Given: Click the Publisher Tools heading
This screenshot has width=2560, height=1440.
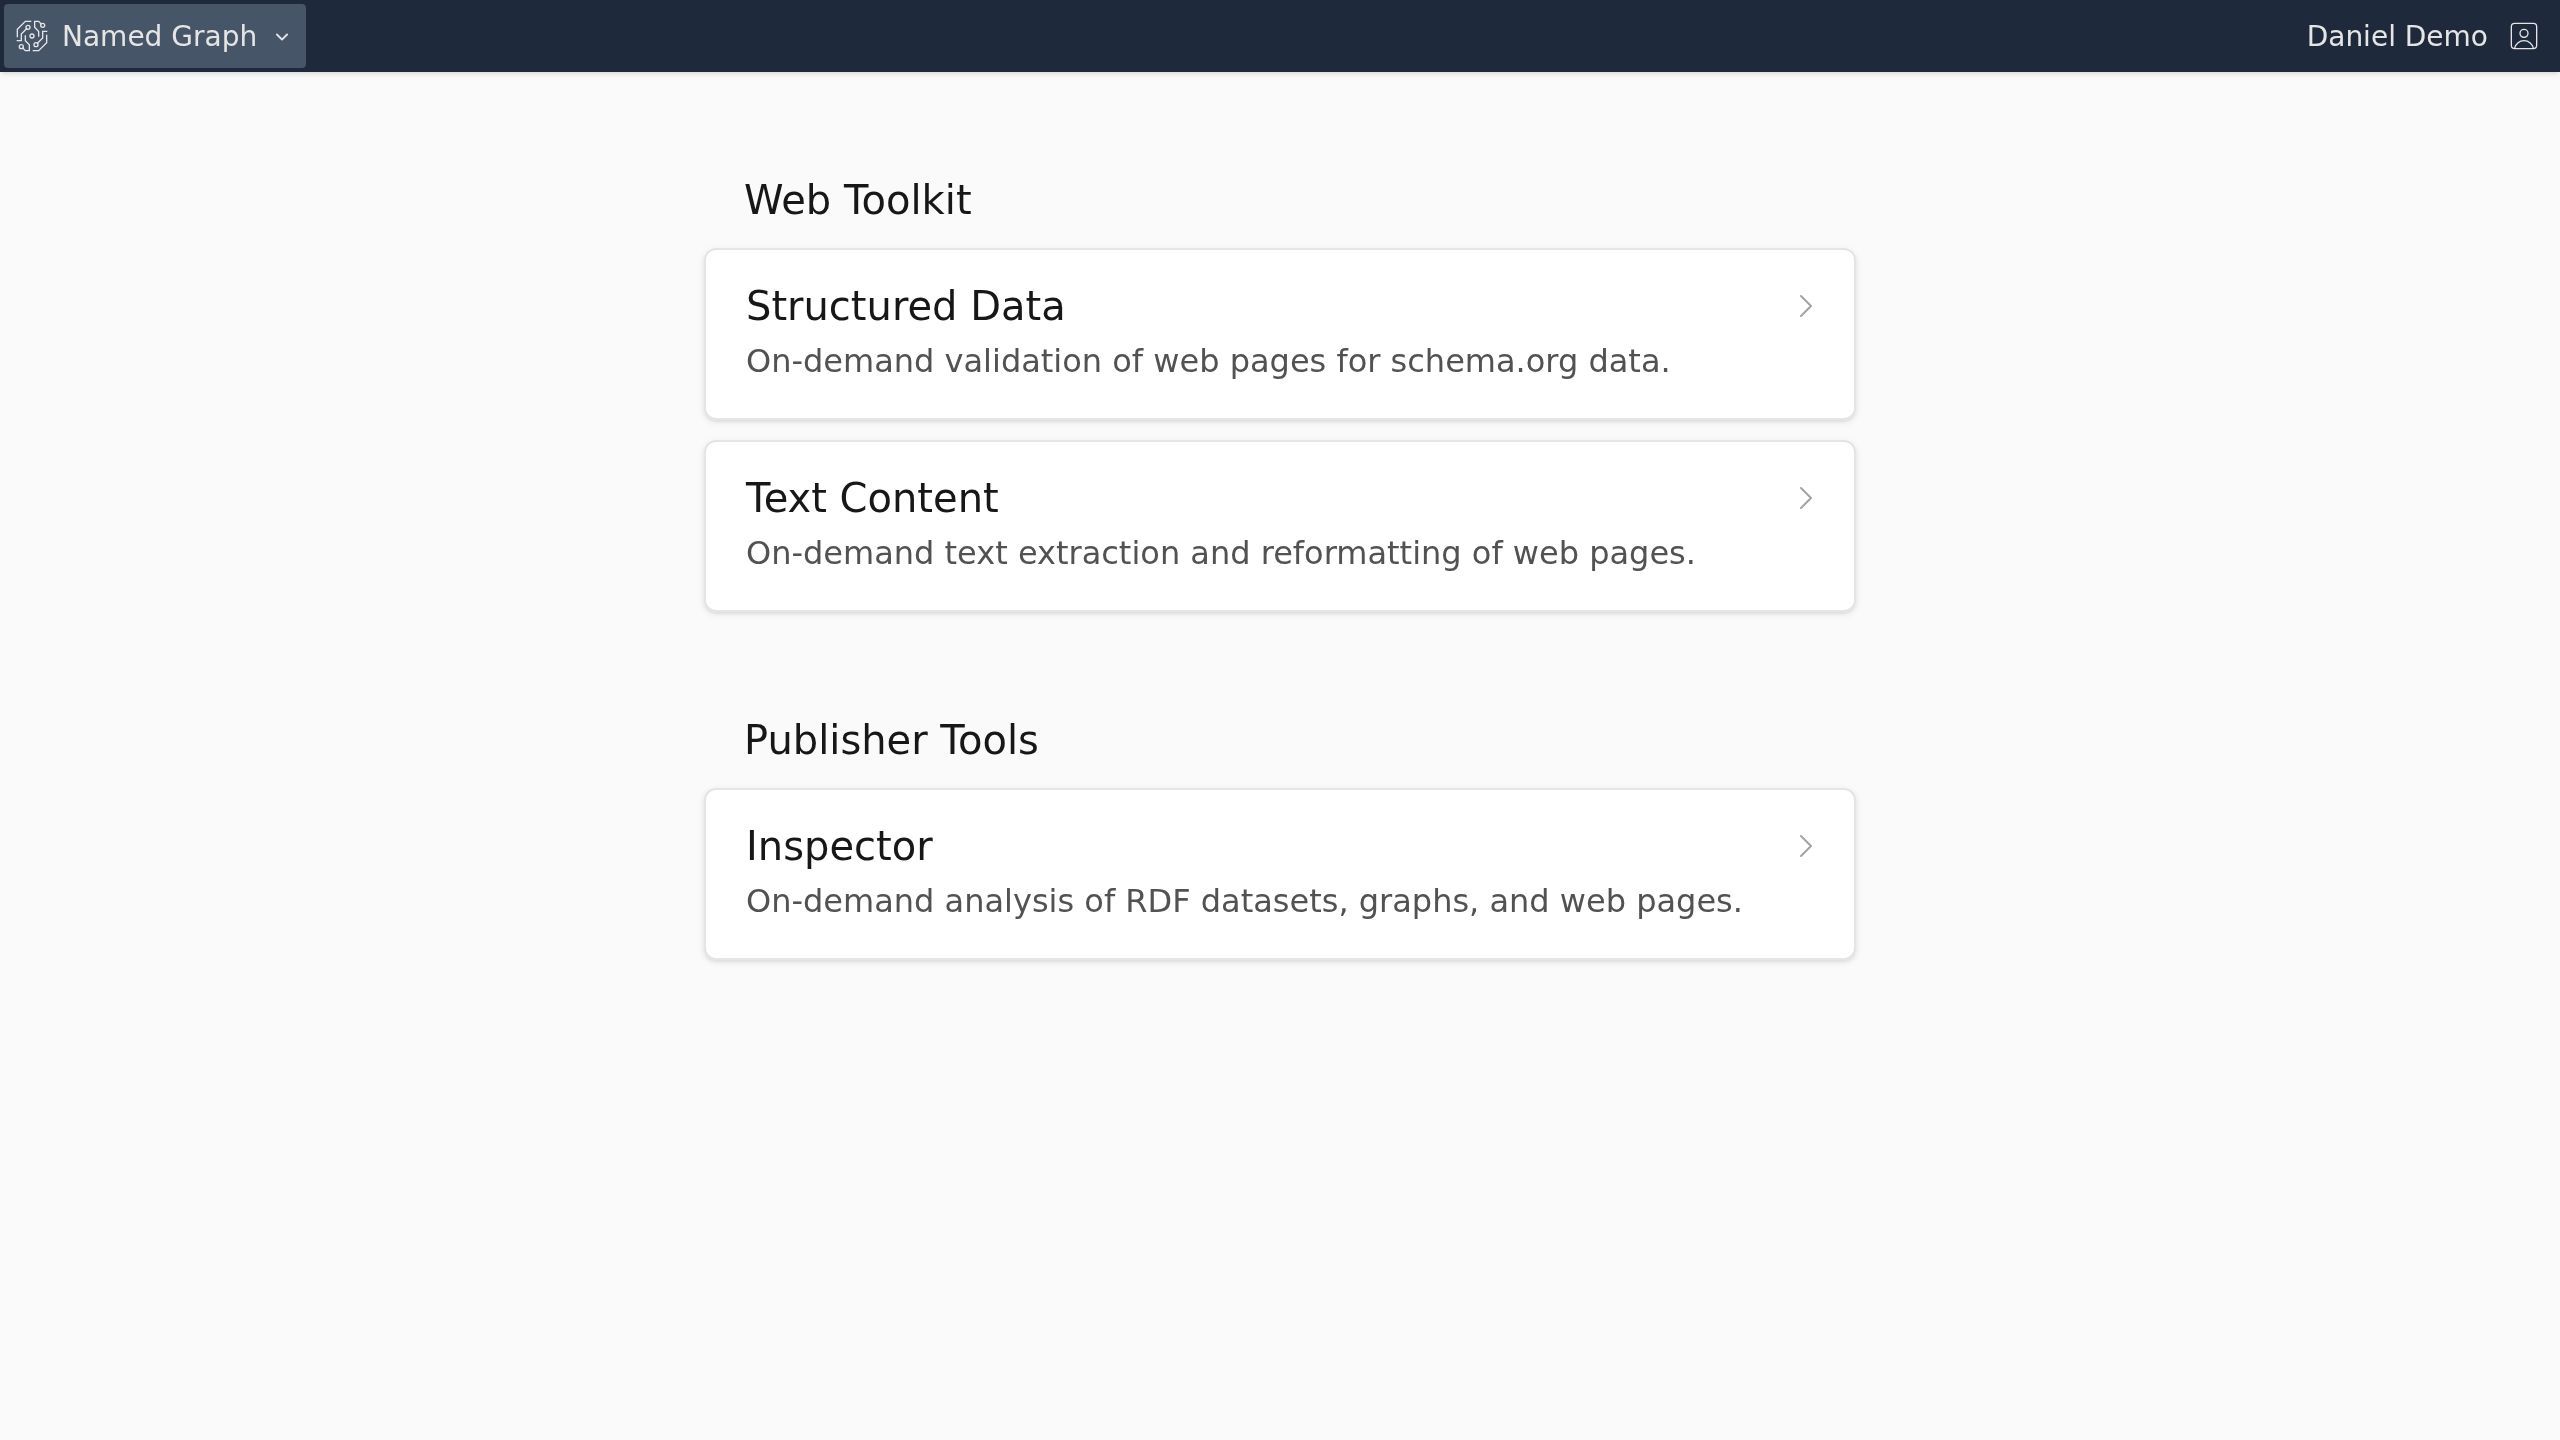Looking at the screenshot, I should pos(890,740).
